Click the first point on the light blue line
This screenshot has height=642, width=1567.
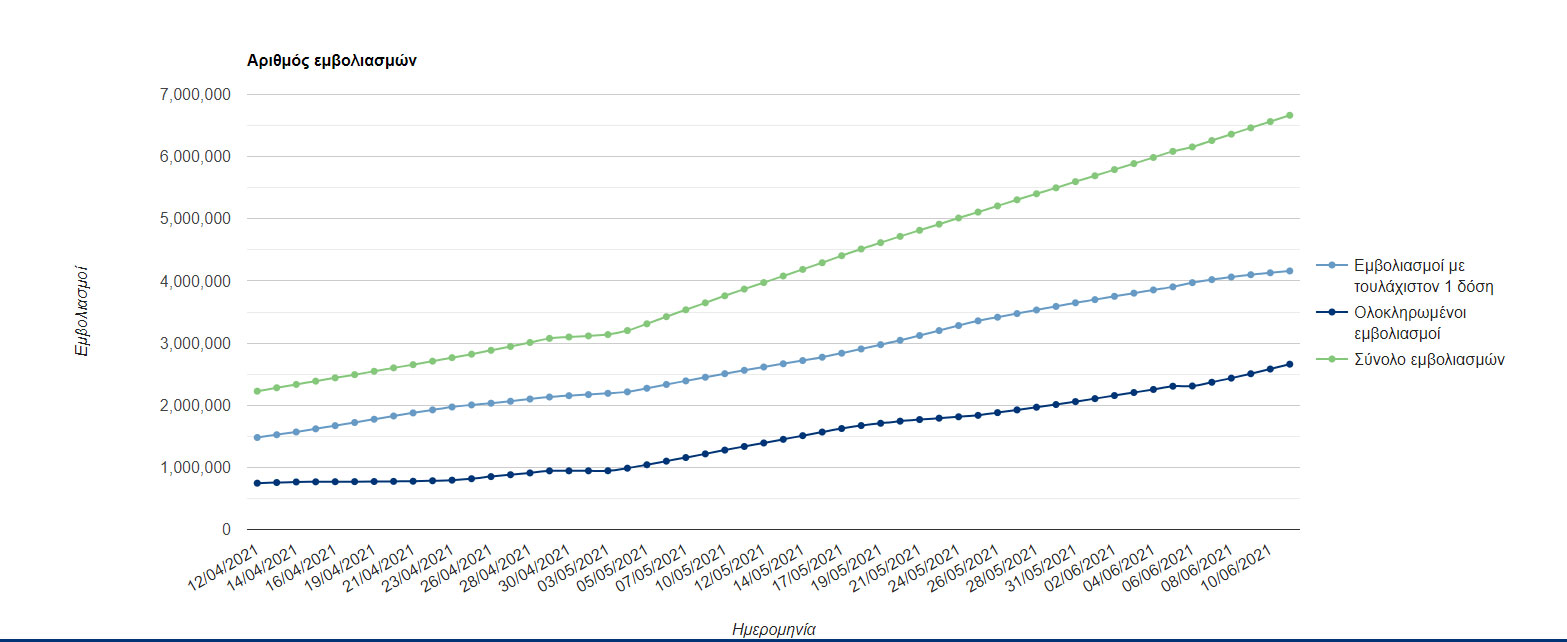257,437
